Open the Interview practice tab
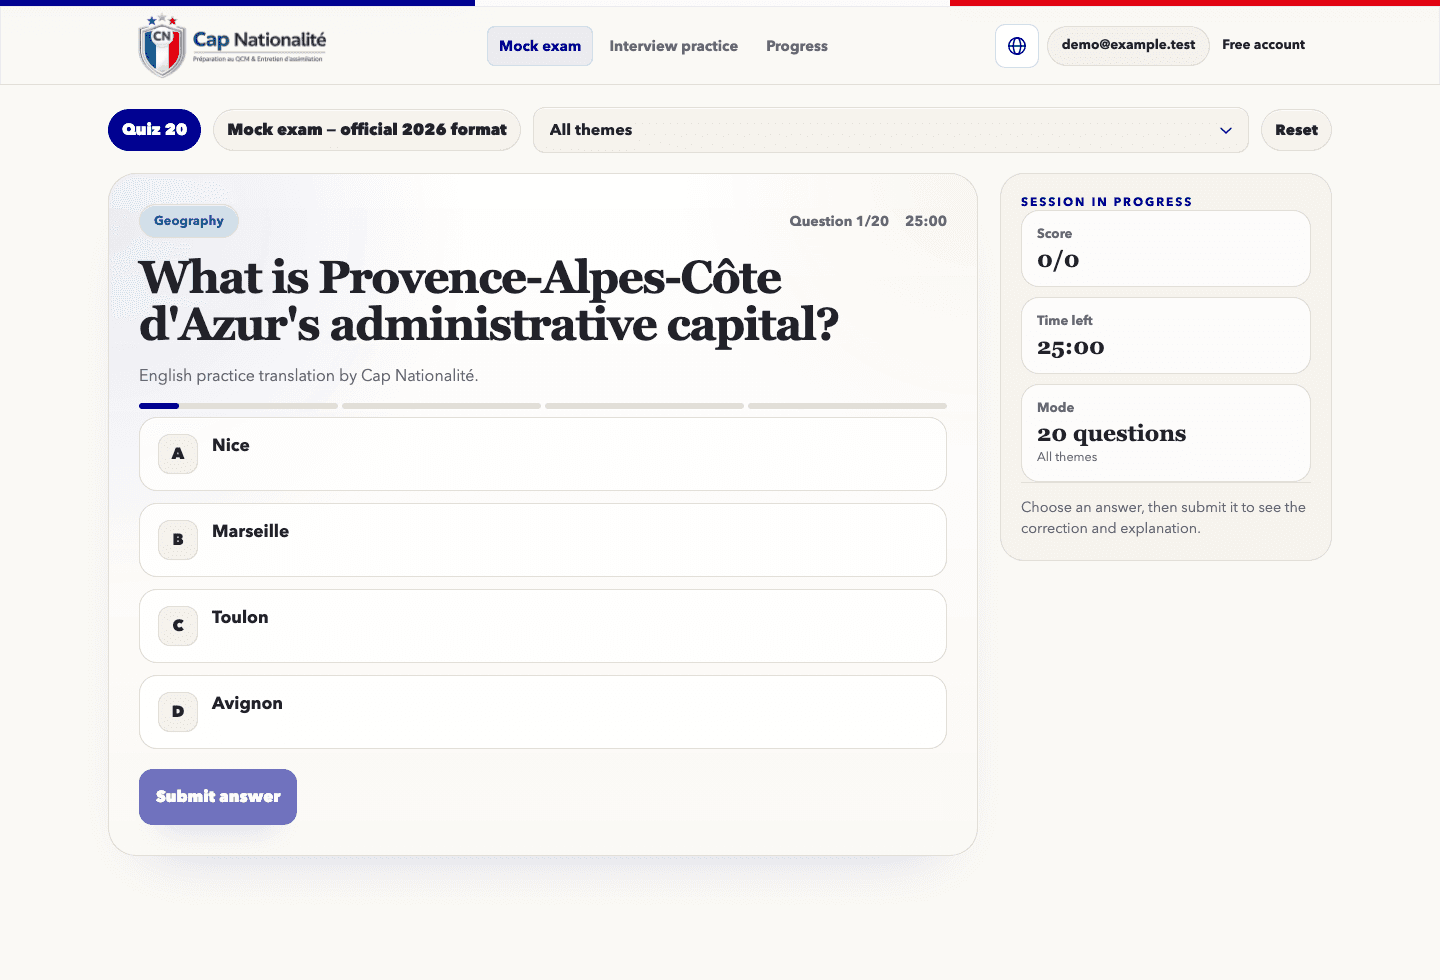The image size is (1440, 980). (674, 46)
